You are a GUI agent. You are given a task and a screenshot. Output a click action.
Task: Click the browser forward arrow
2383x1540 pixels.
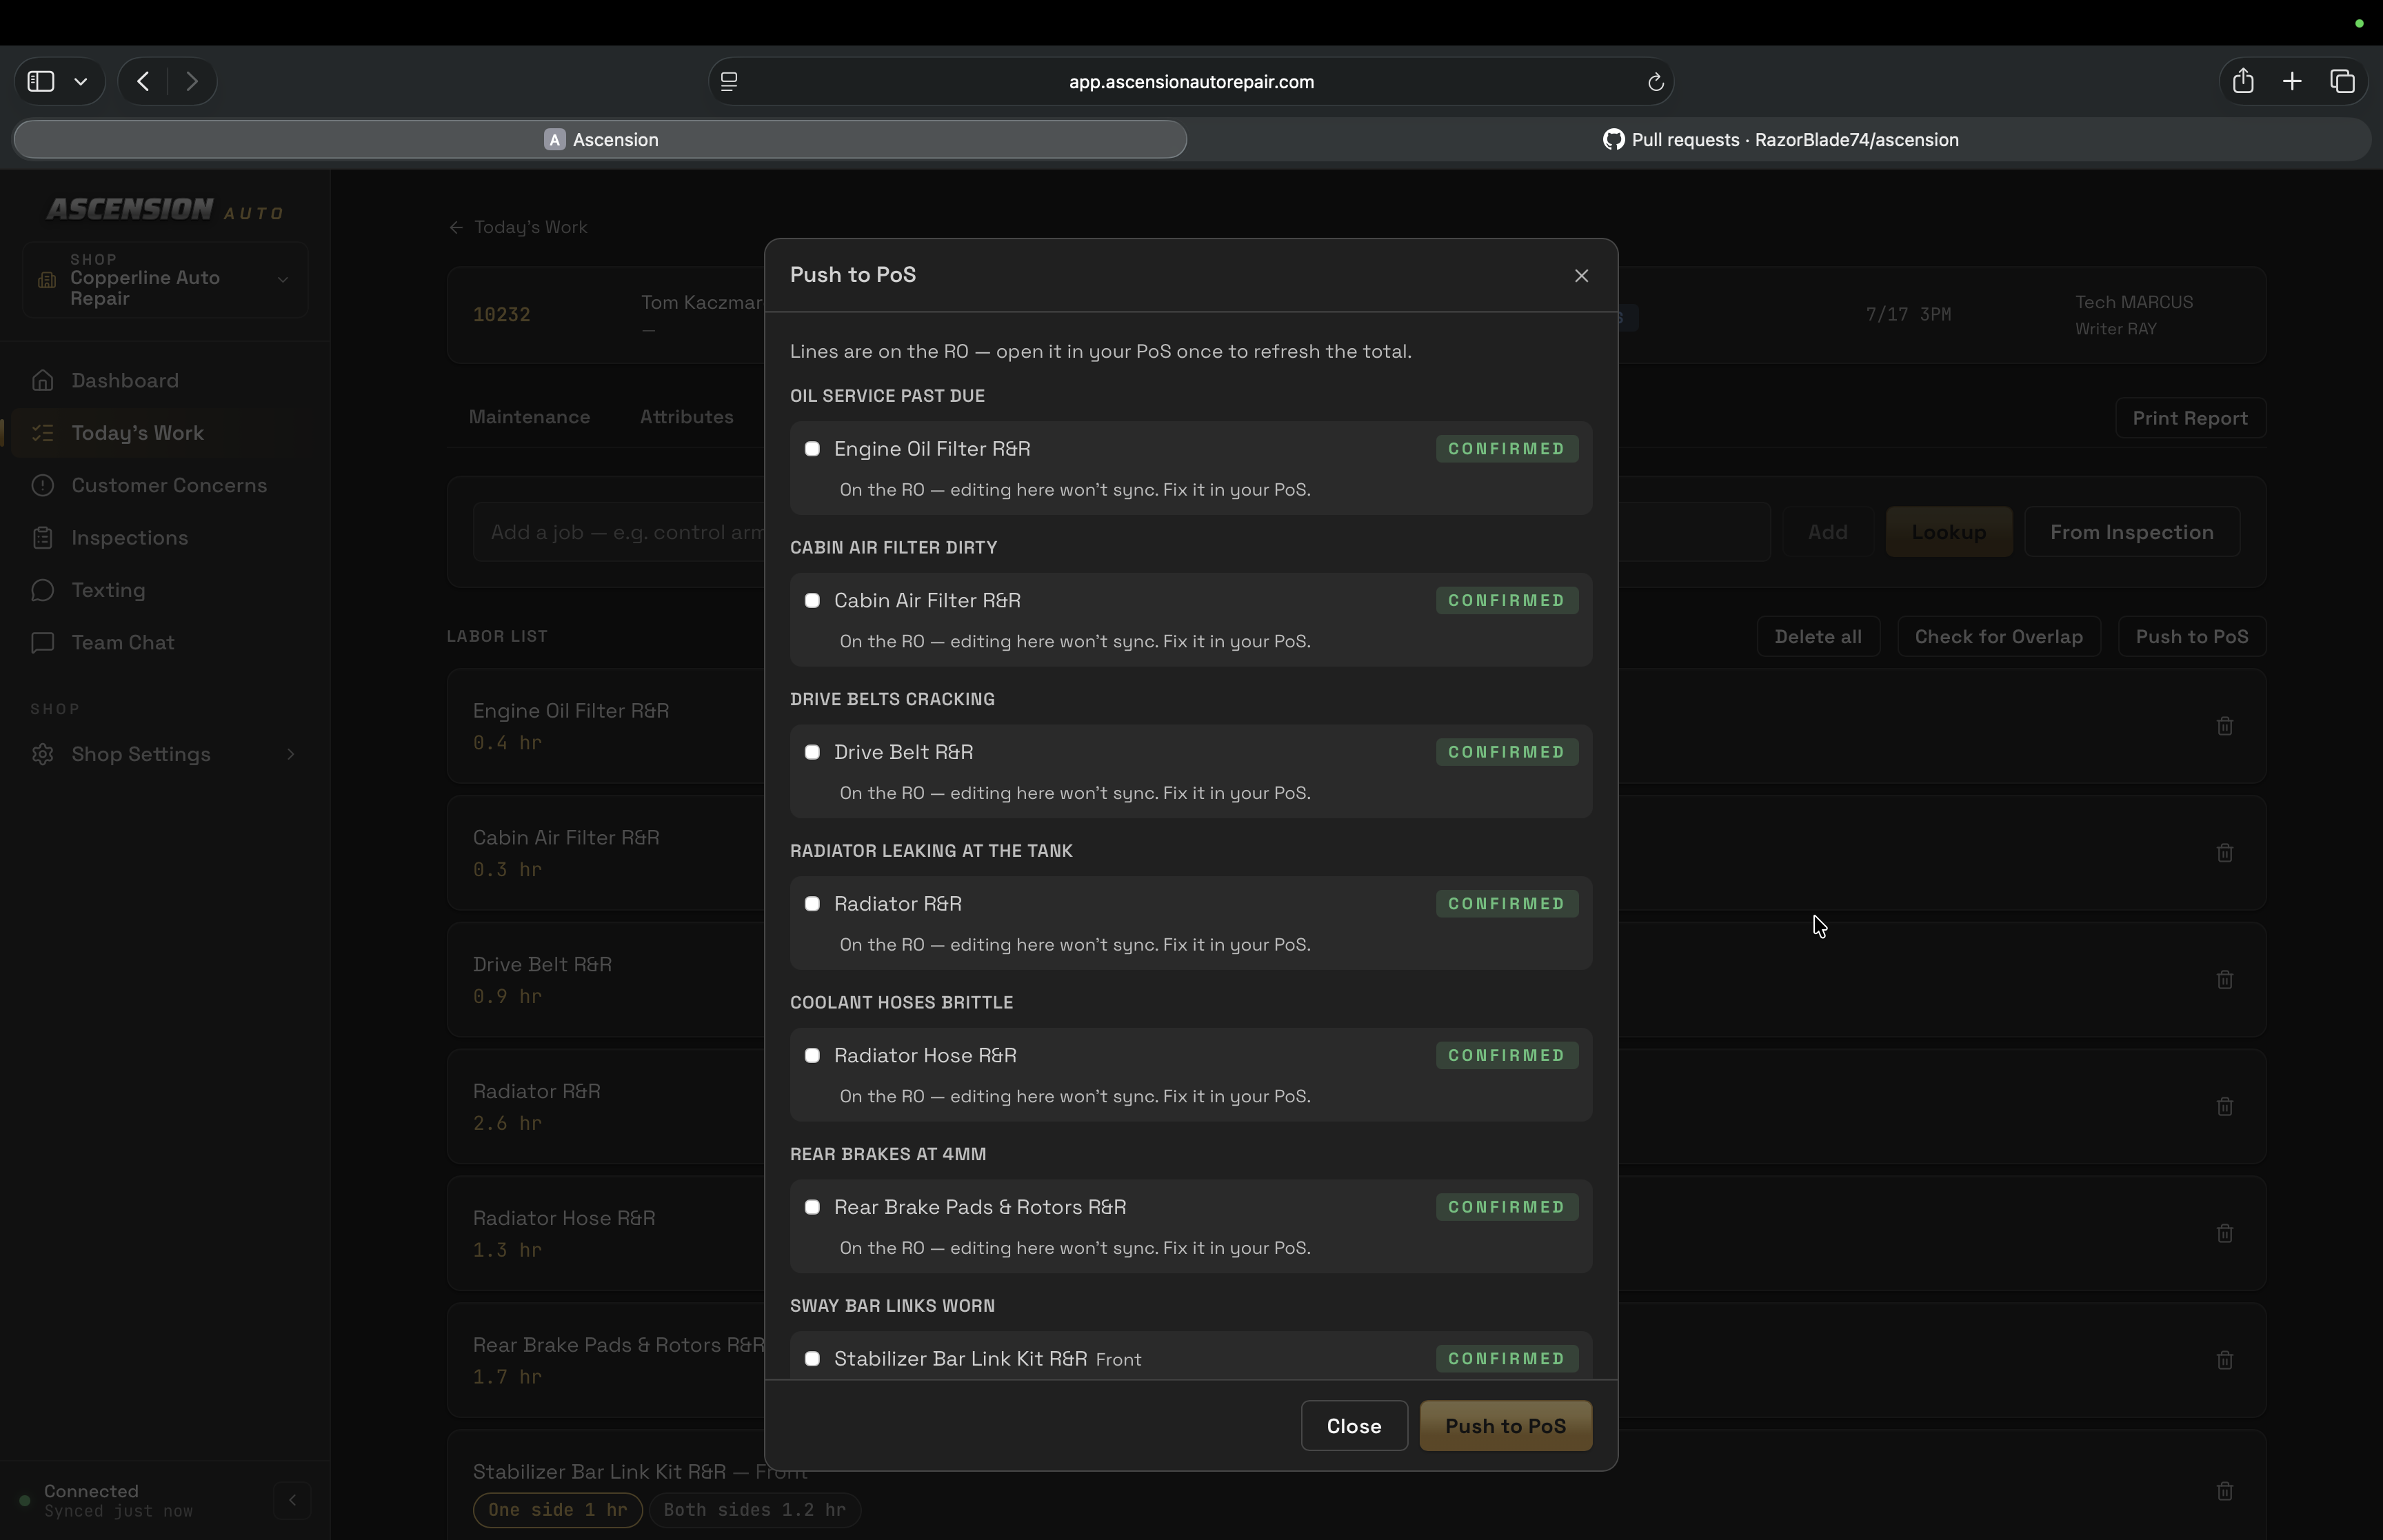click(192, 82)
